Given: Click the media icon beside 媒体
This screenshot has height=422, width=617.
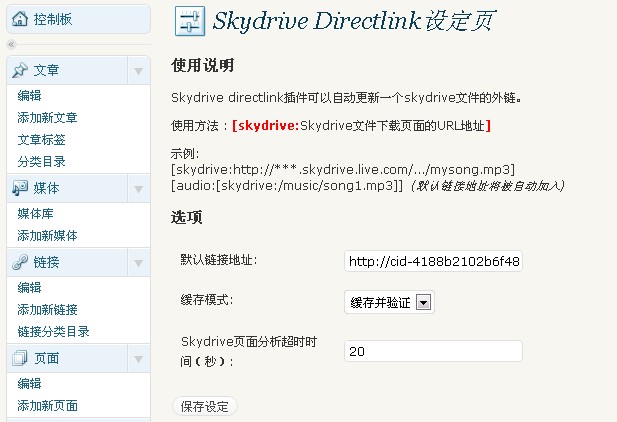Looking at the screenshot, I should tap(20, 188).
